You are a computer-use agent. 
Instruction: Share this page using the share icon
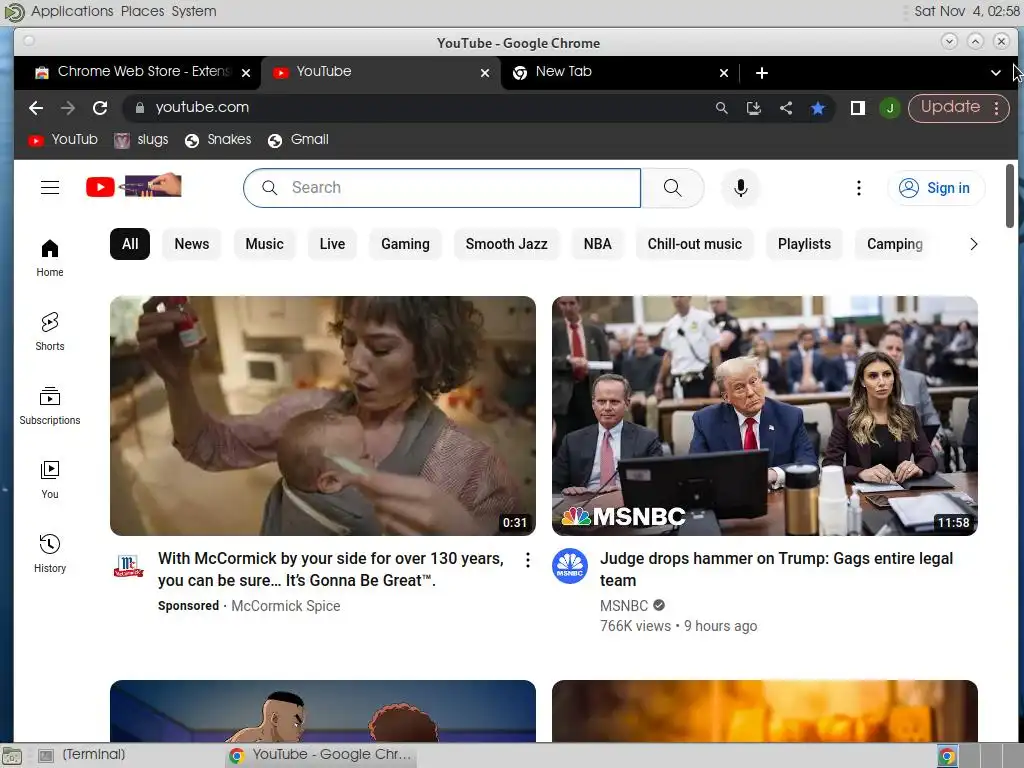click(x=786, y=108)
